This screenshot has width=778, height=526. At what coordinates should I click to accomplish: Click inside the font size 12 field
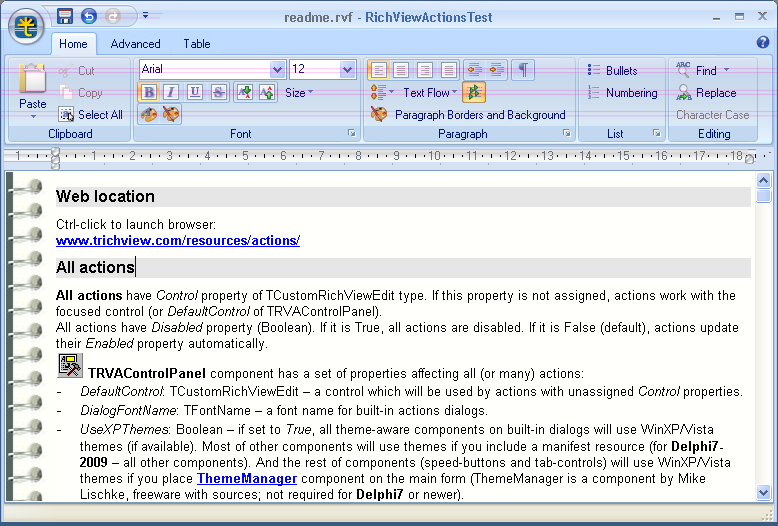tap(316, 69)
